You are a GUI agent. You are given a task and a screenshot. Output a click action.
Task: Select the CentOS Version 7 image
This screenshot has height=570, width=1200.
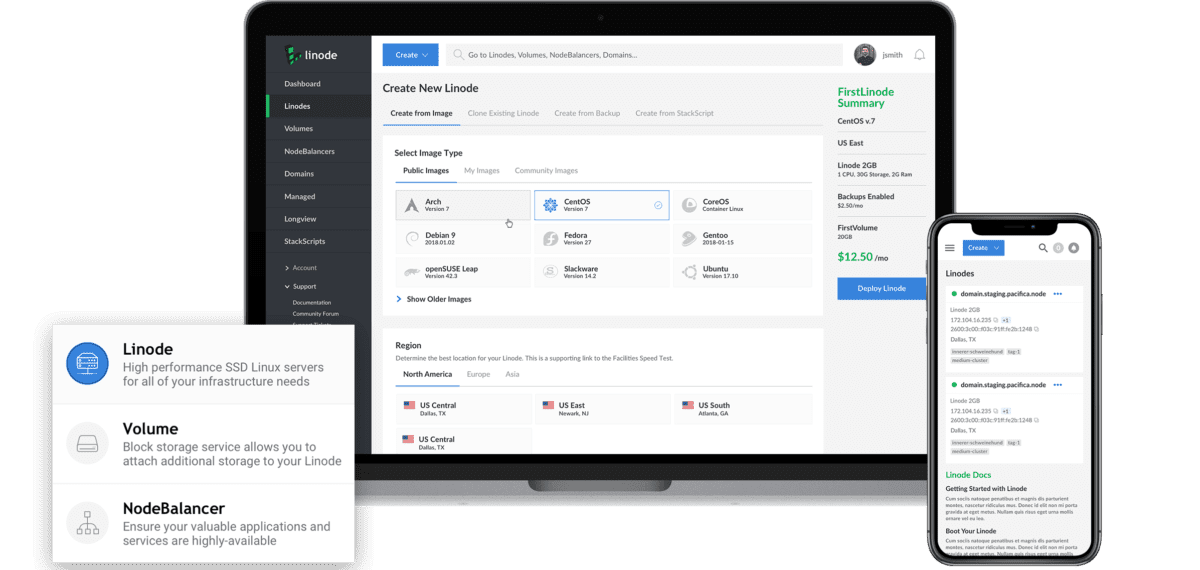click(601, 205)
